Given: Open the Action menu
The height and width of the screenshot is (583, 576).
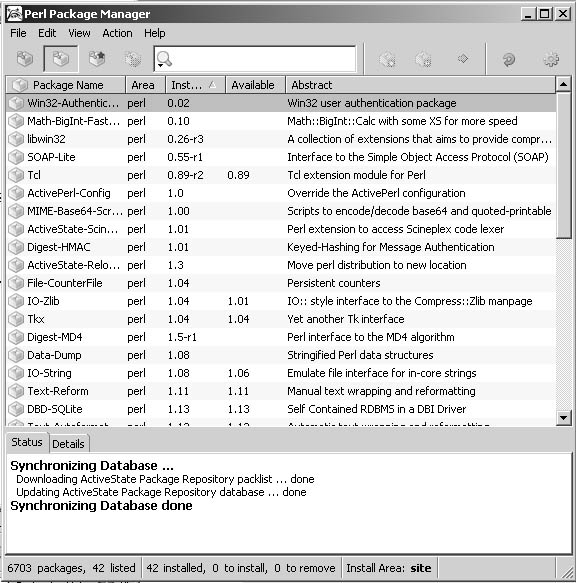Looking at the screenshot, I should [117, 33].
